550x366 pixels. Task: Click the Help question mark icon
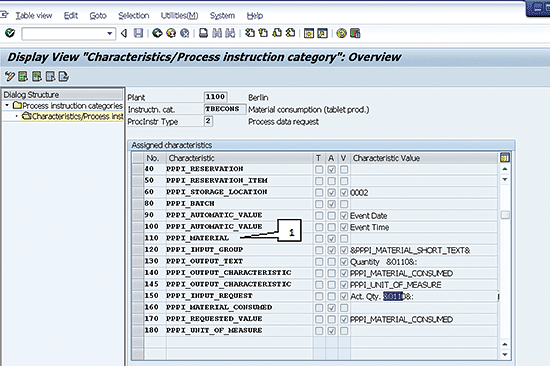341,33
